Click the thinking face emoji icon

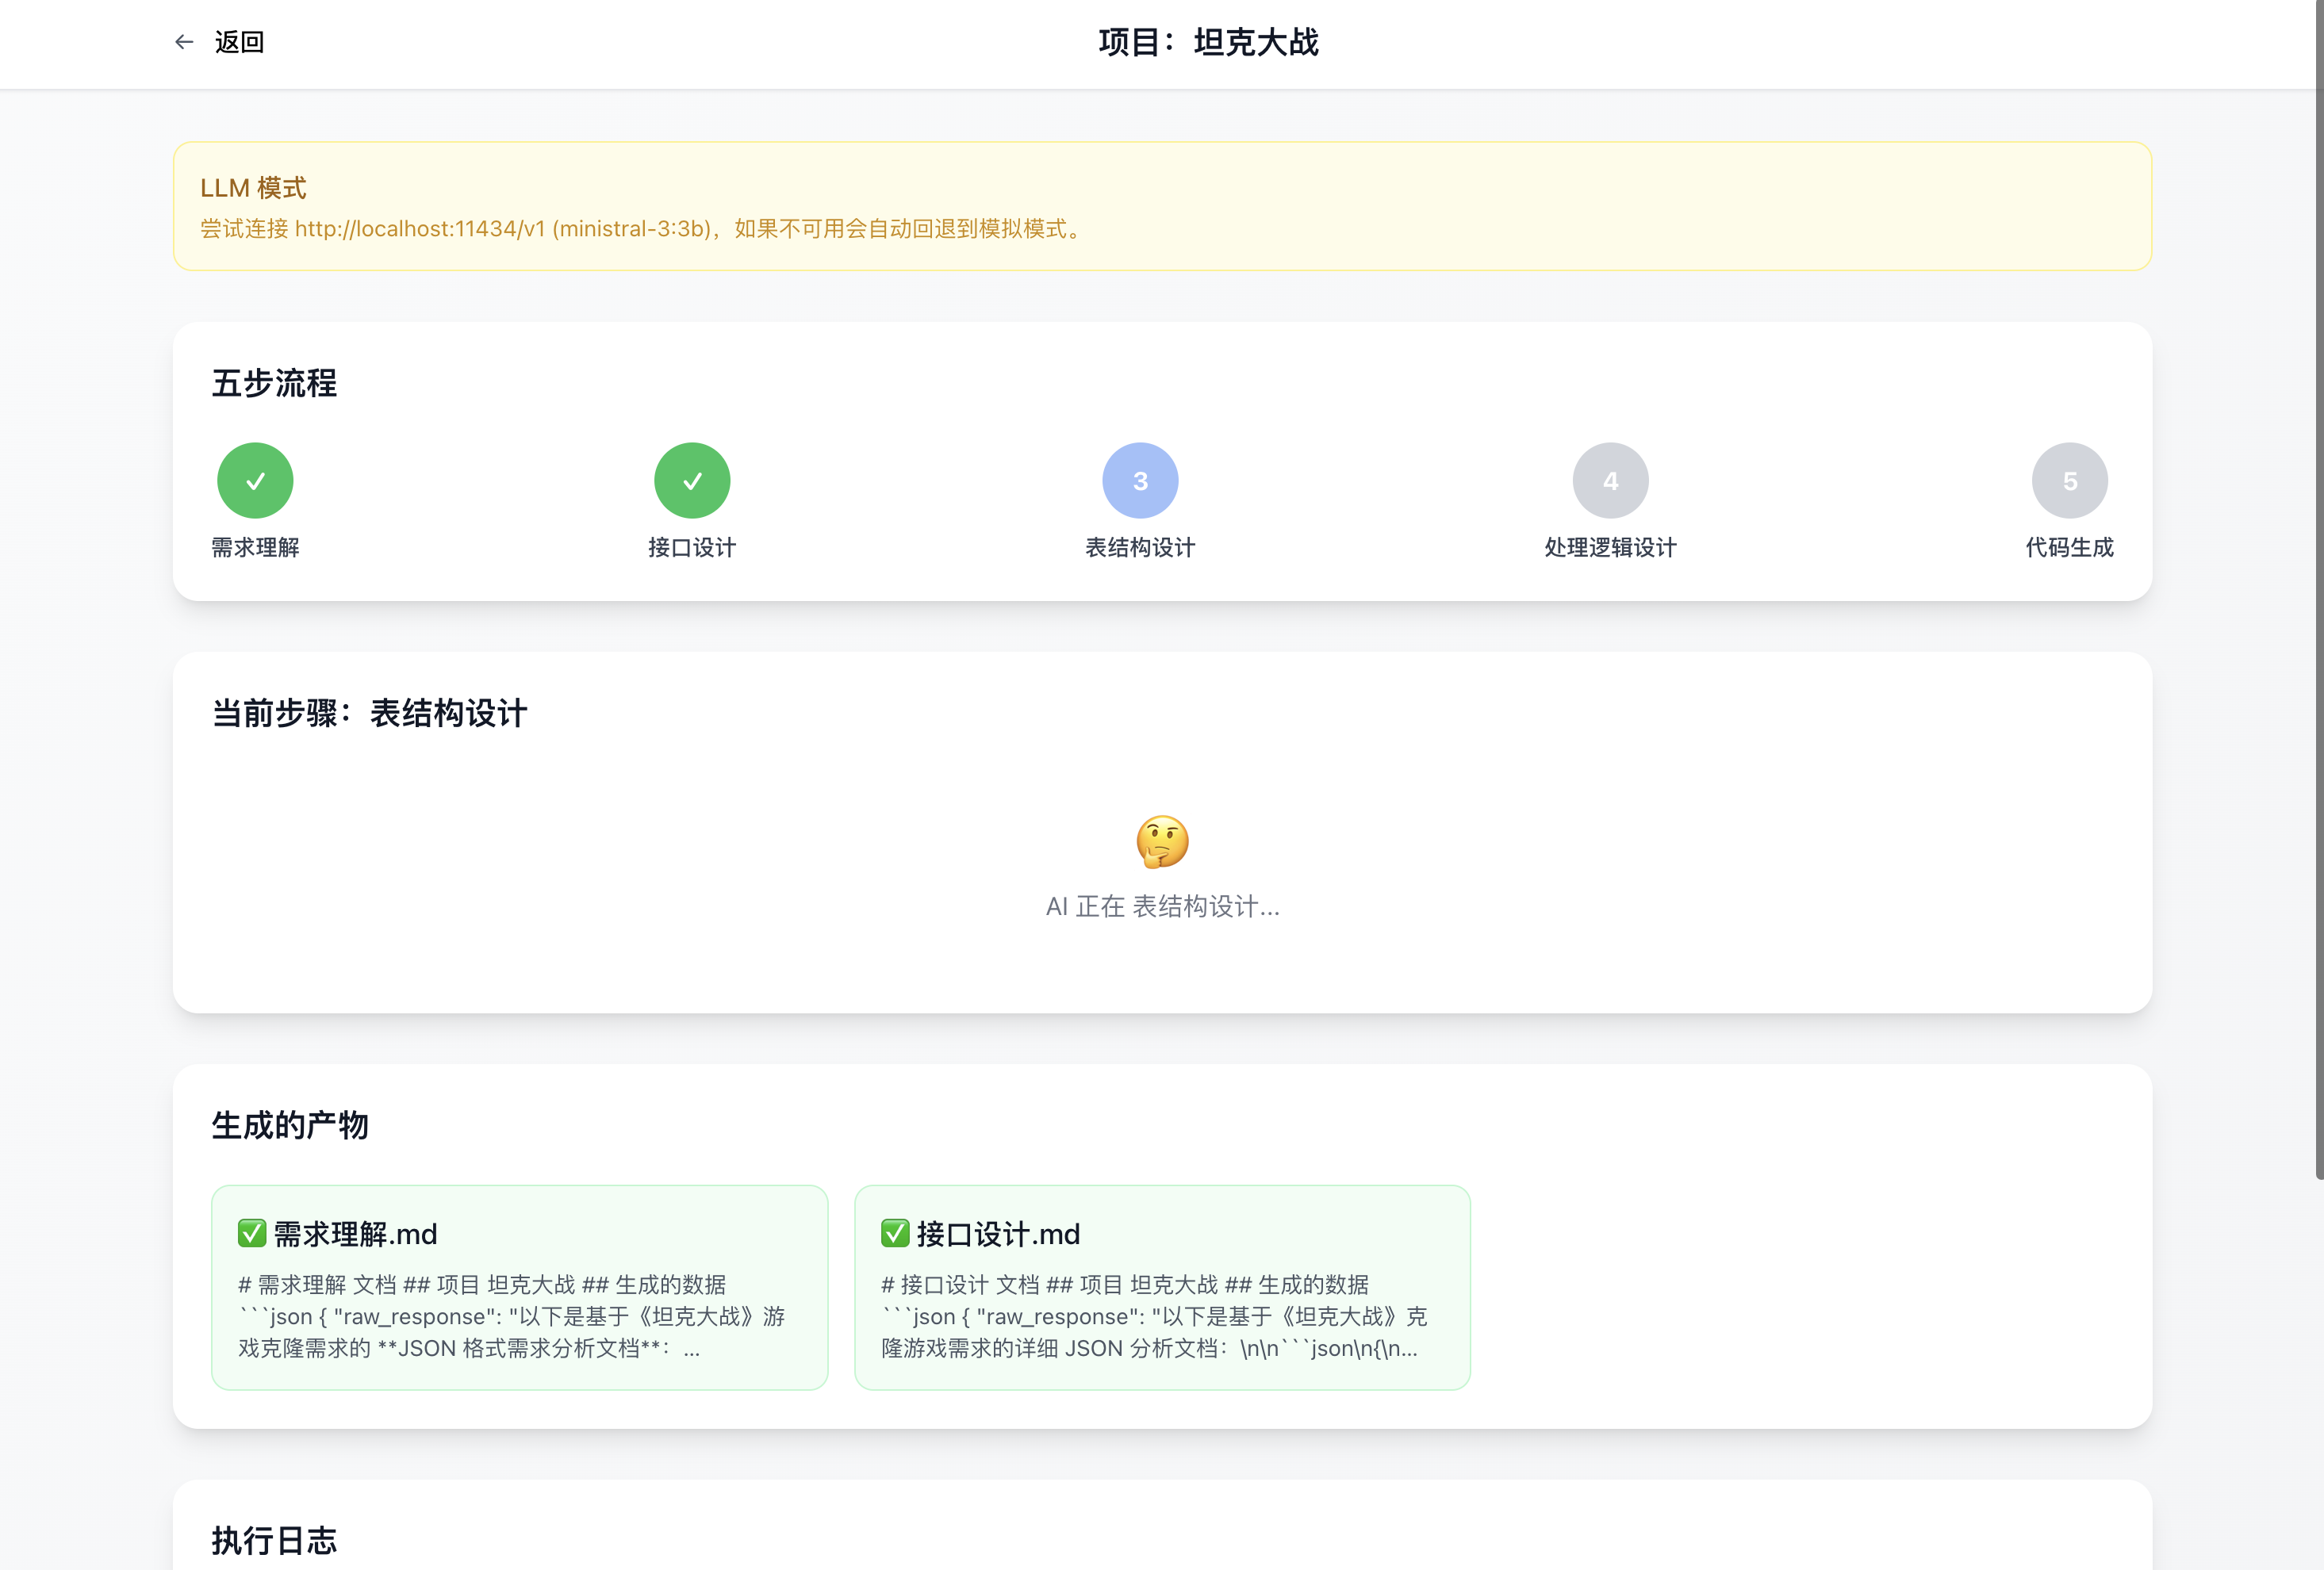coord(1162,841)
